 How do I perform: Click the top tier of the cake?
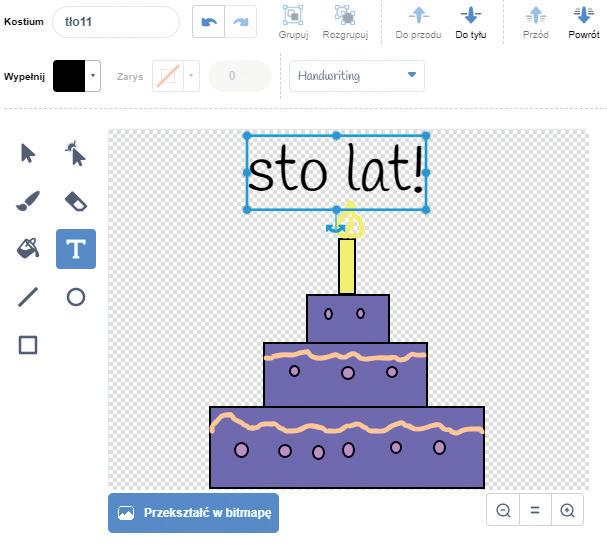(x=348, y=319)
